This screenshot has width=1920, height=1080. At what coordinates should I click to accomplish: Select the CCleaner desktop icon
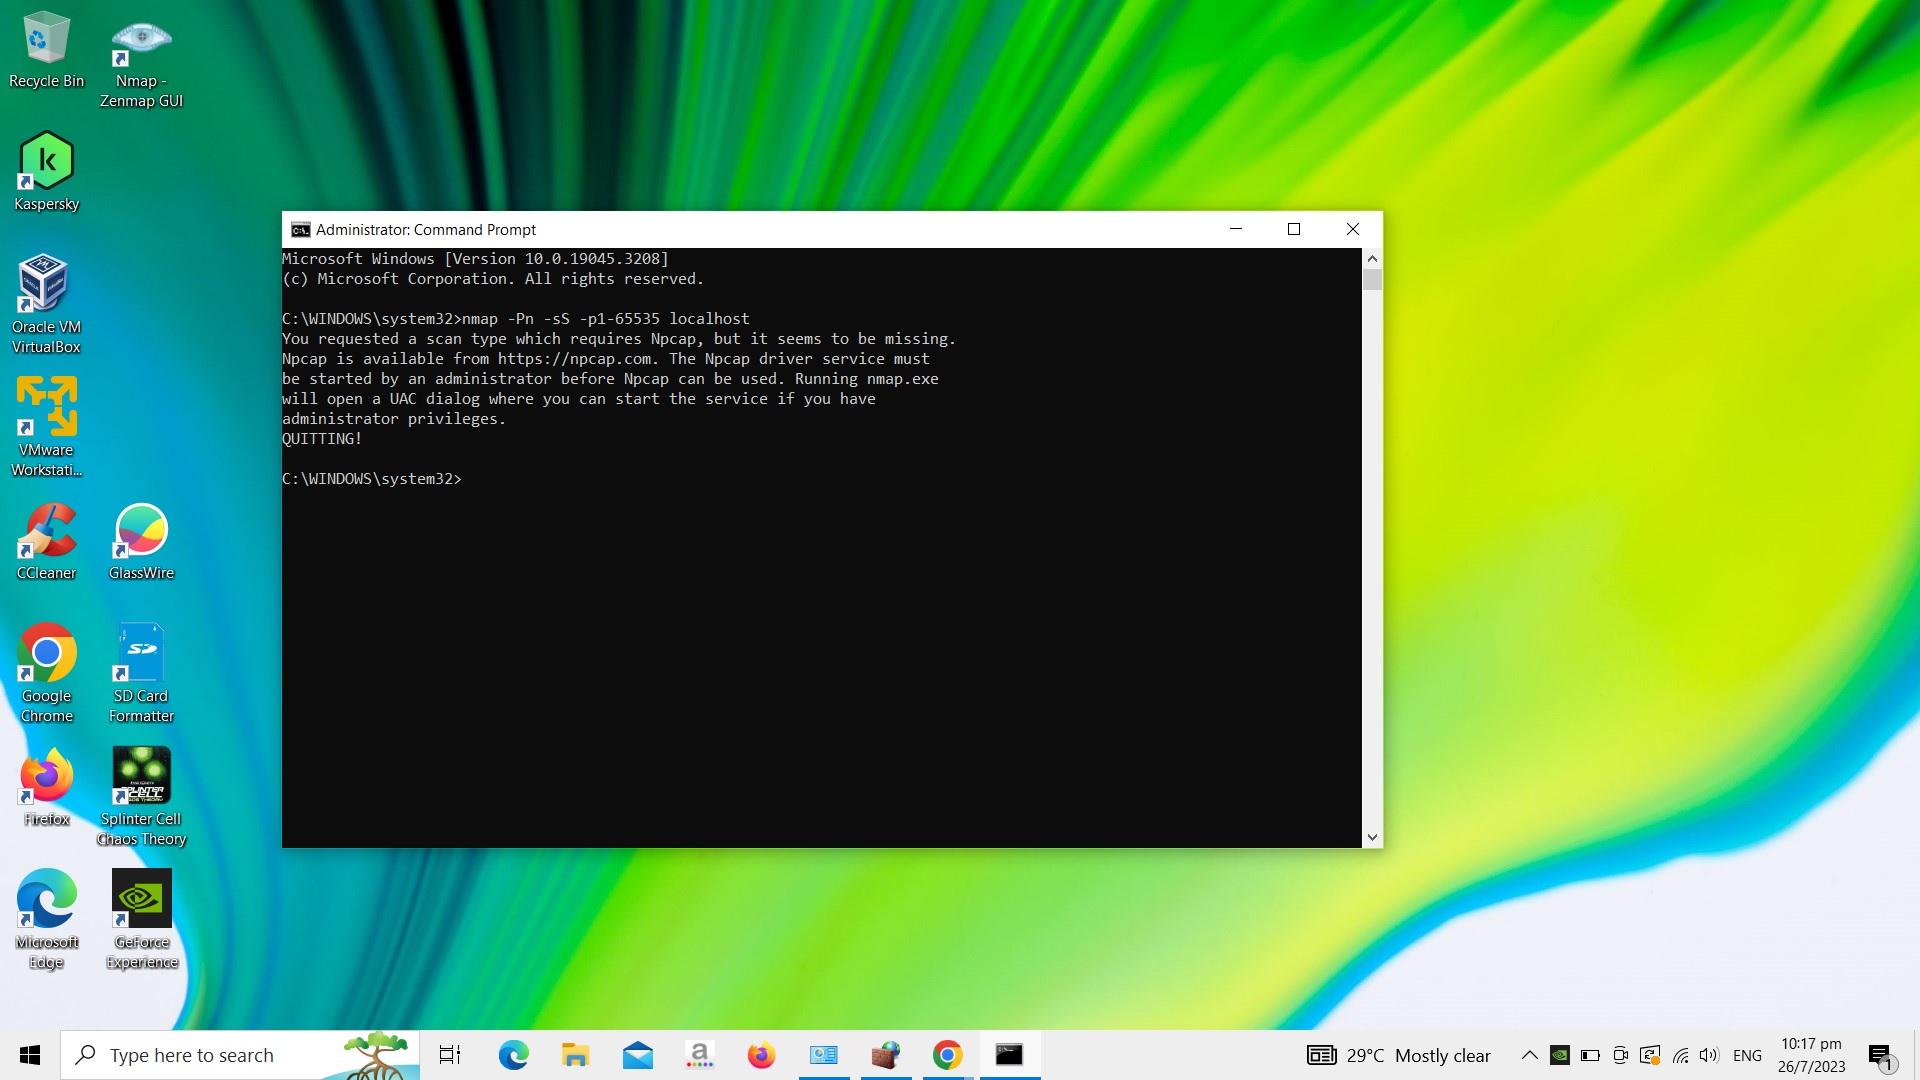pyautogui.click(x=46, y=541)
